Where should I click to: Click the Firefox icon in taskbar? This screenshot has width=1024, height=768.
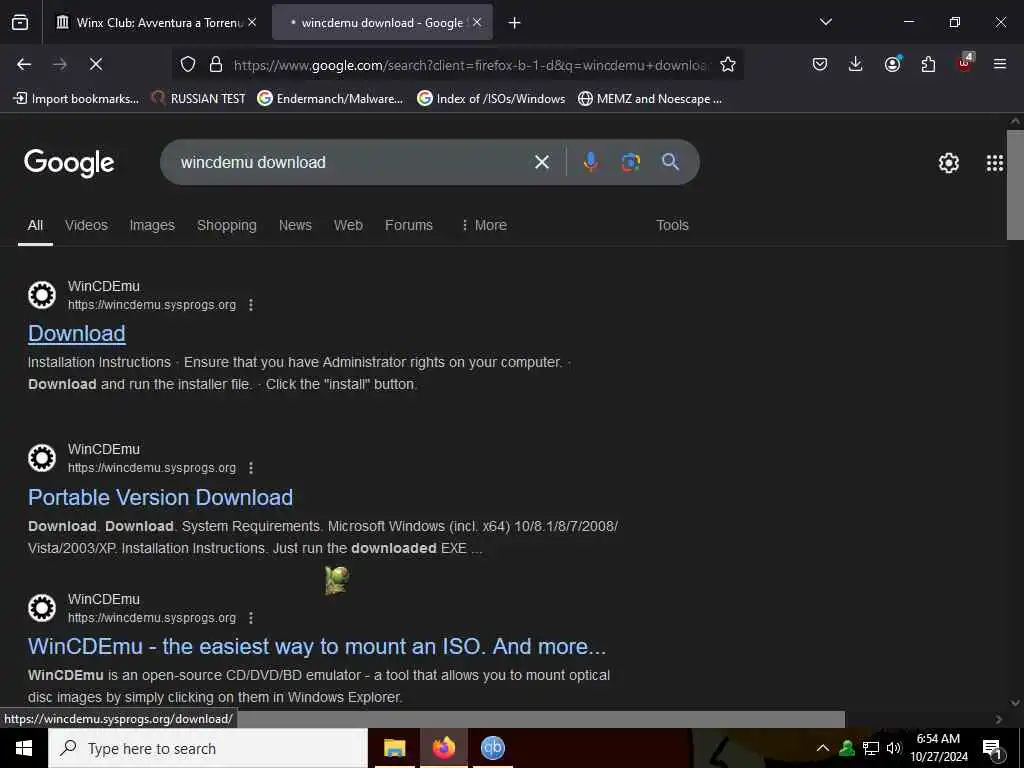pos(443,748)
